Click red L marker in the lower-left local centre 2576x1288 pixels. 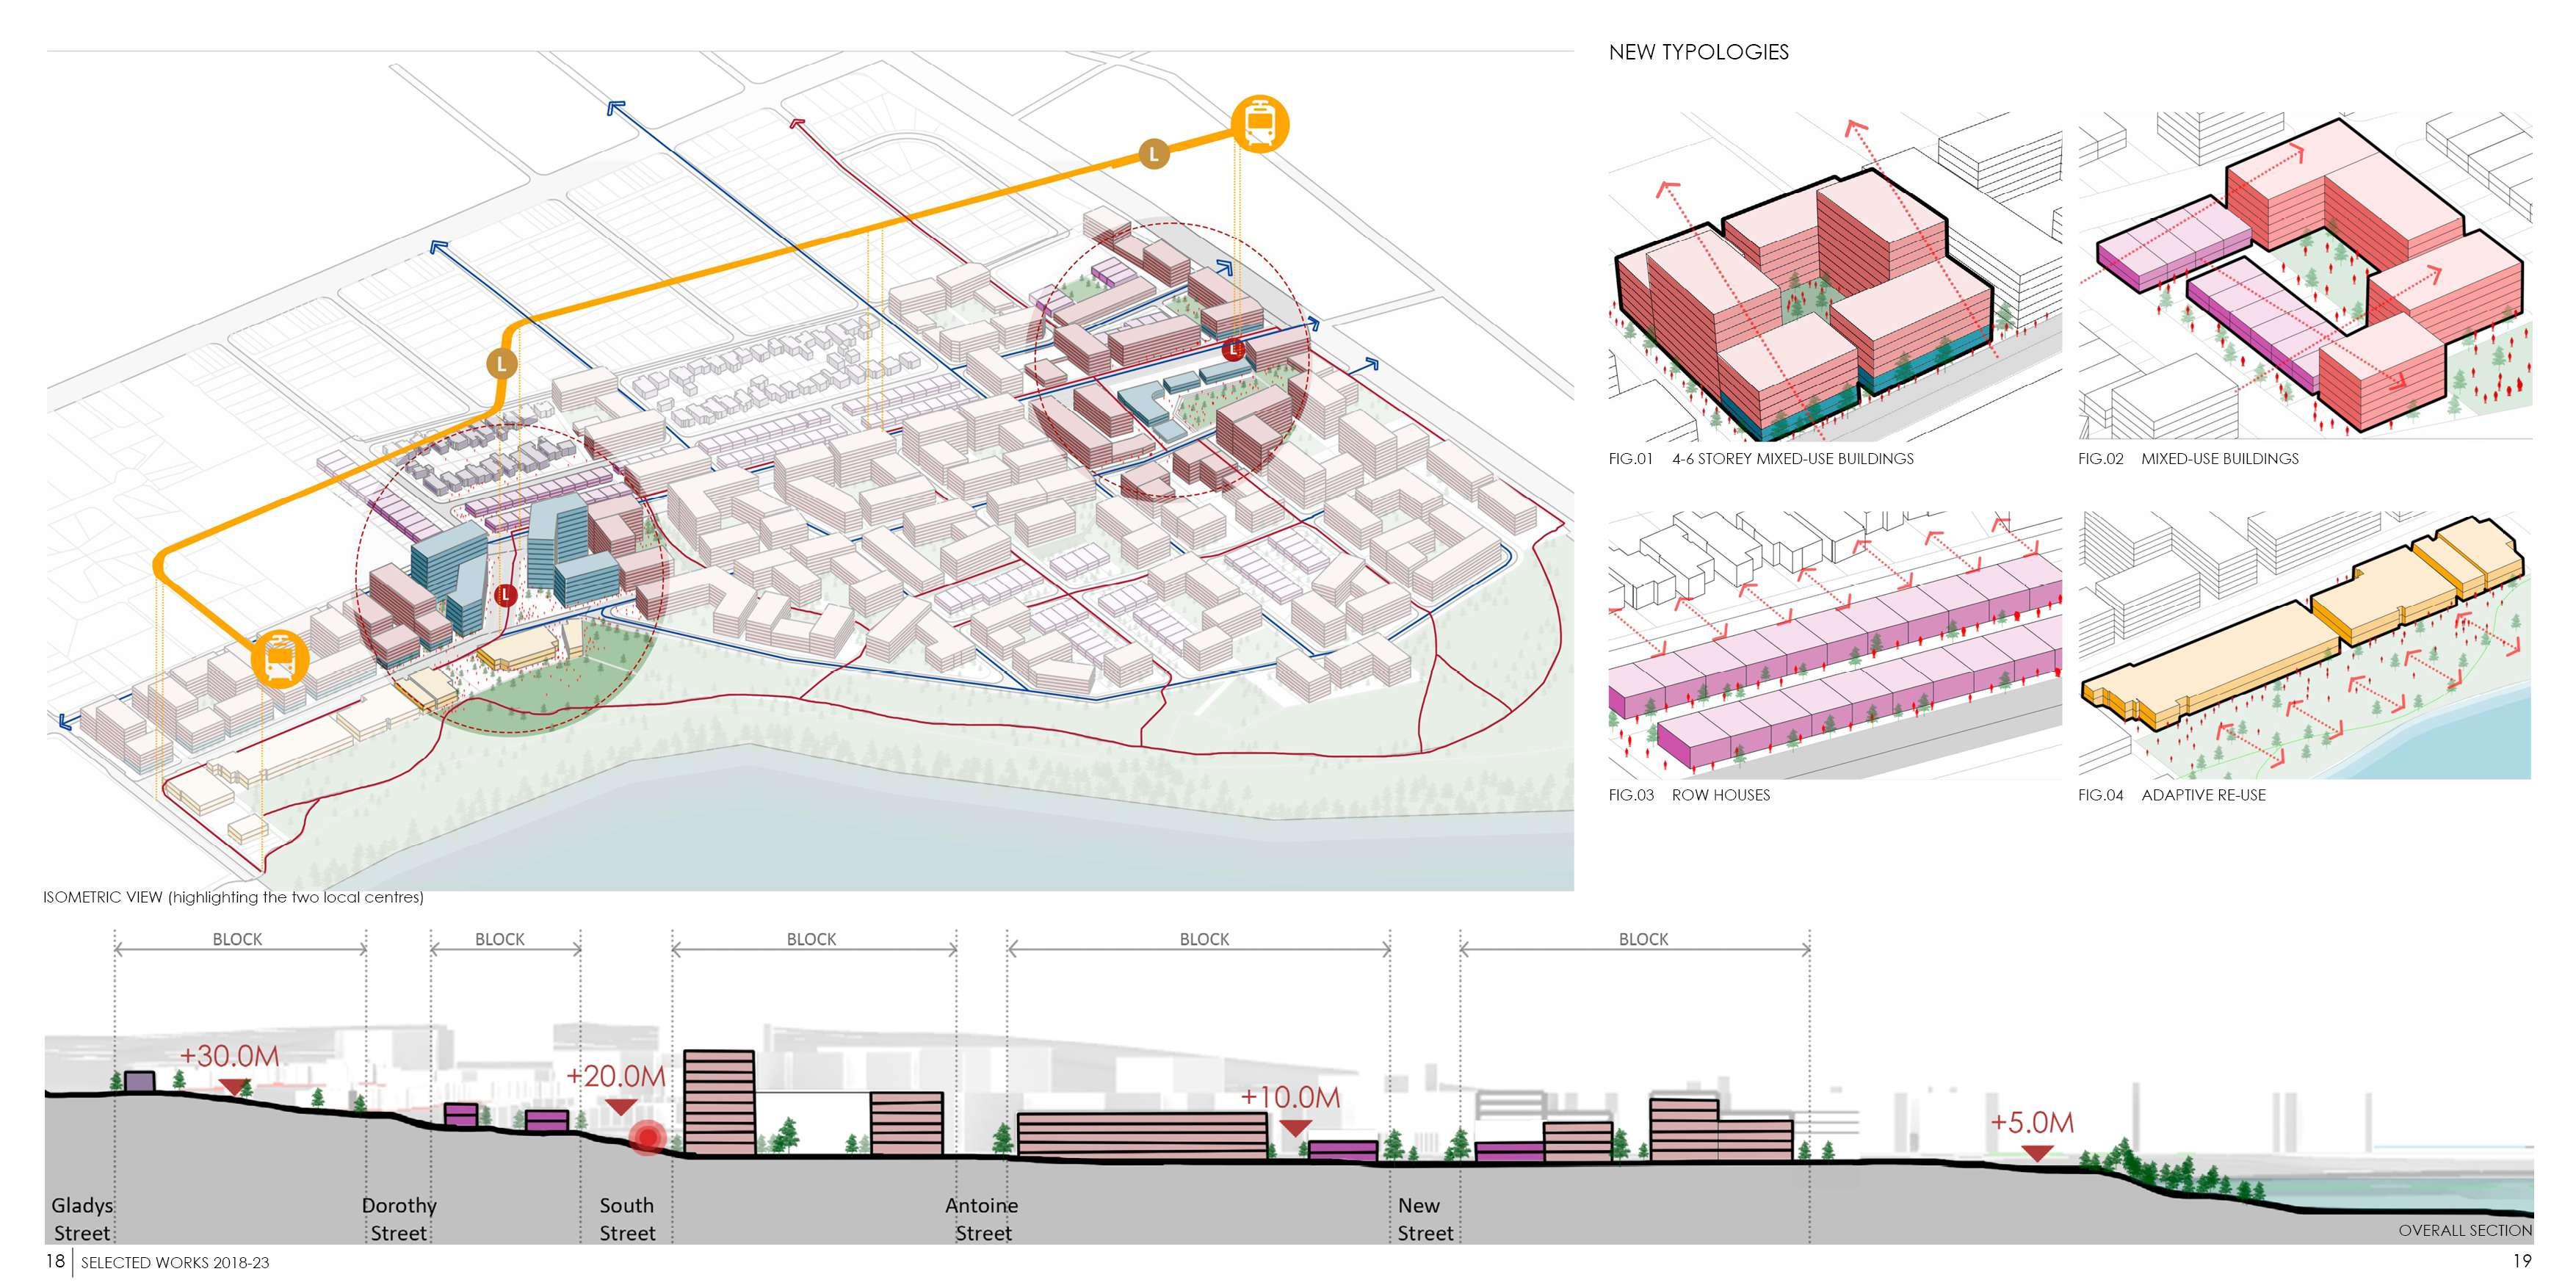(506, 595)
